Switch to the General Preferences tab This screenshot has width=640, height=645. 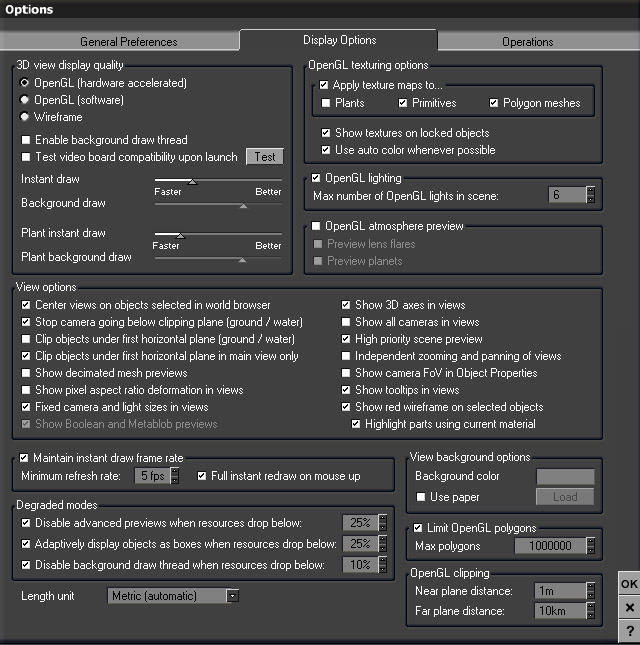pyautogui.click(x=128, y=42)
